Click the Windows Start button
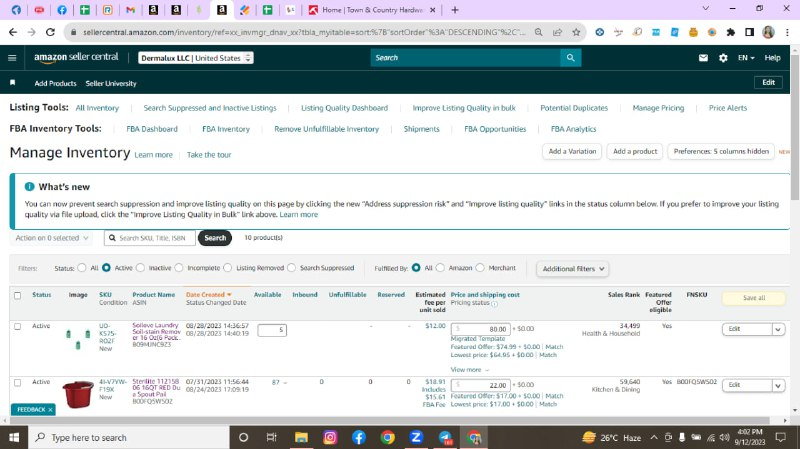Image resolution: width=800 pixels, height=449 pixels. [x=14, y=438]
